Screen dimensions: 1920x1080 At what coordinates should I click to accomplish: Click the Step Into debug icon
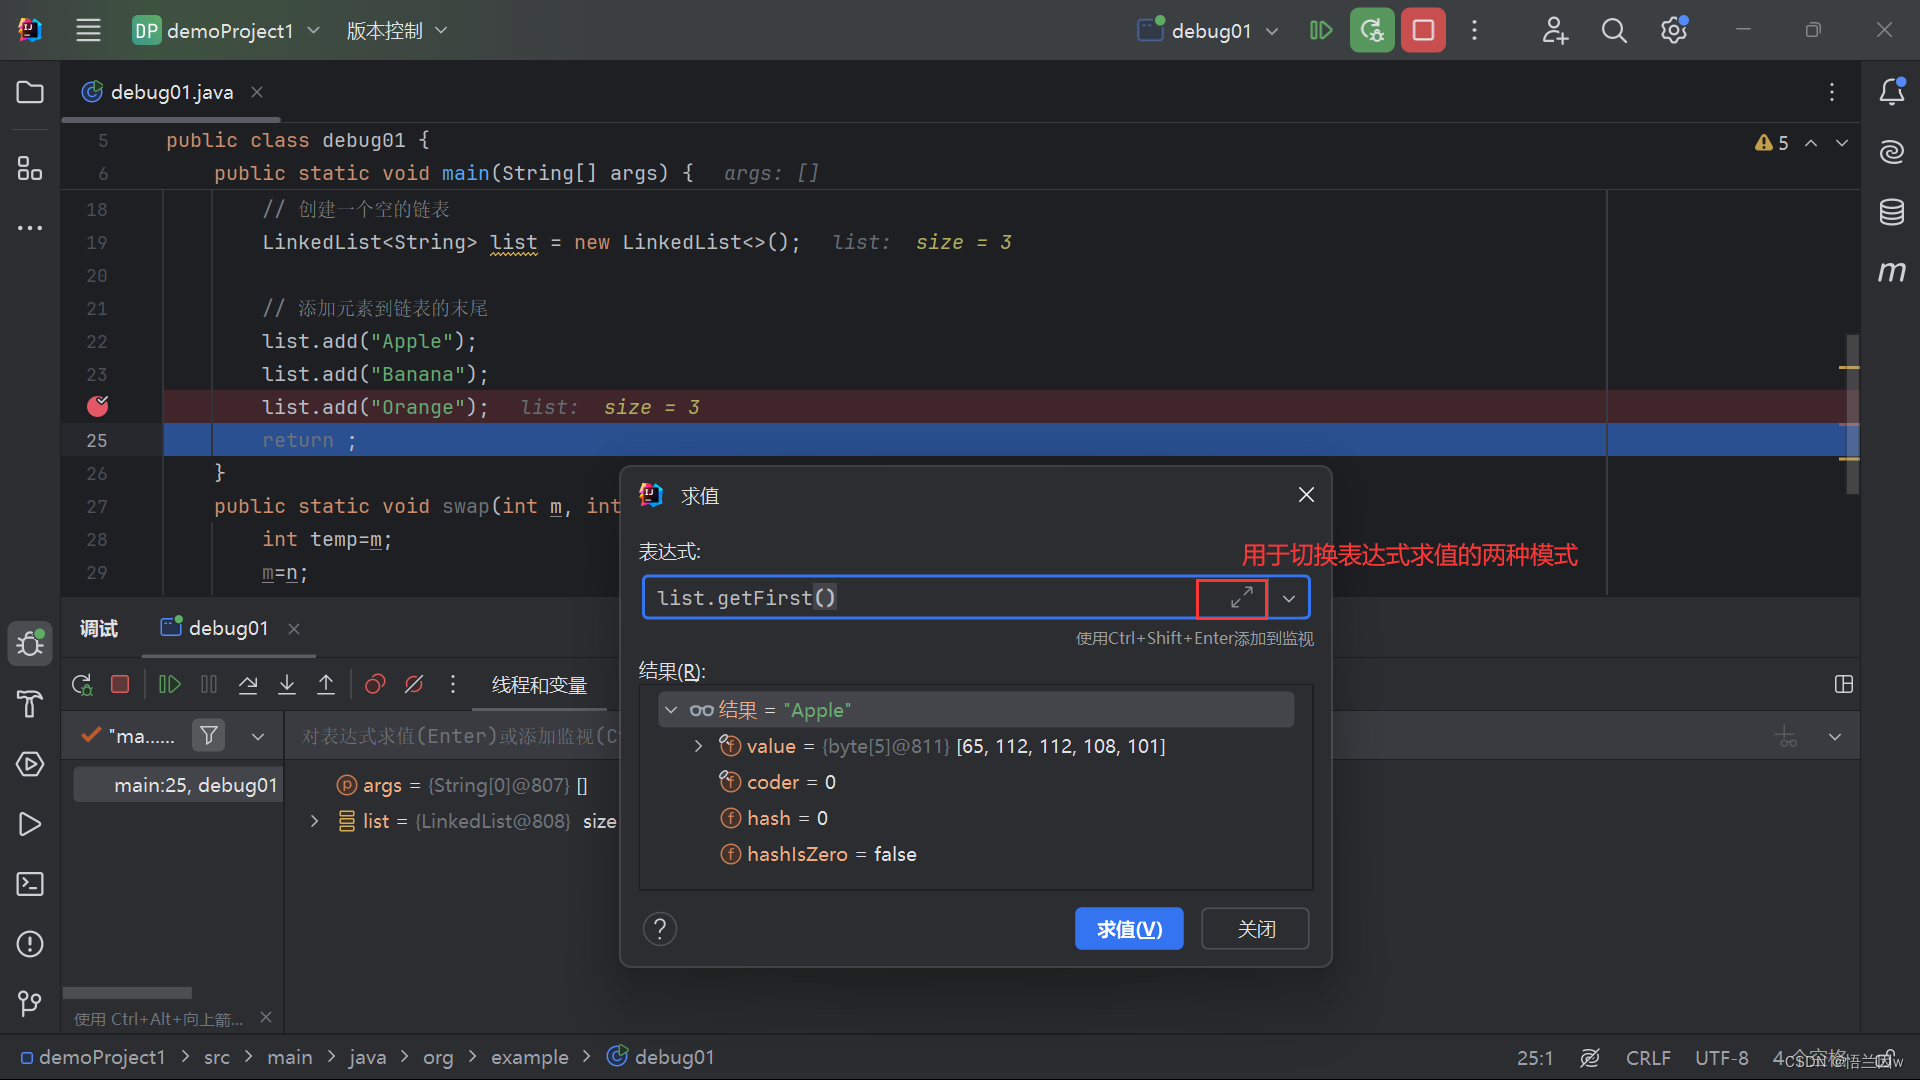click(x=285, y=683)
